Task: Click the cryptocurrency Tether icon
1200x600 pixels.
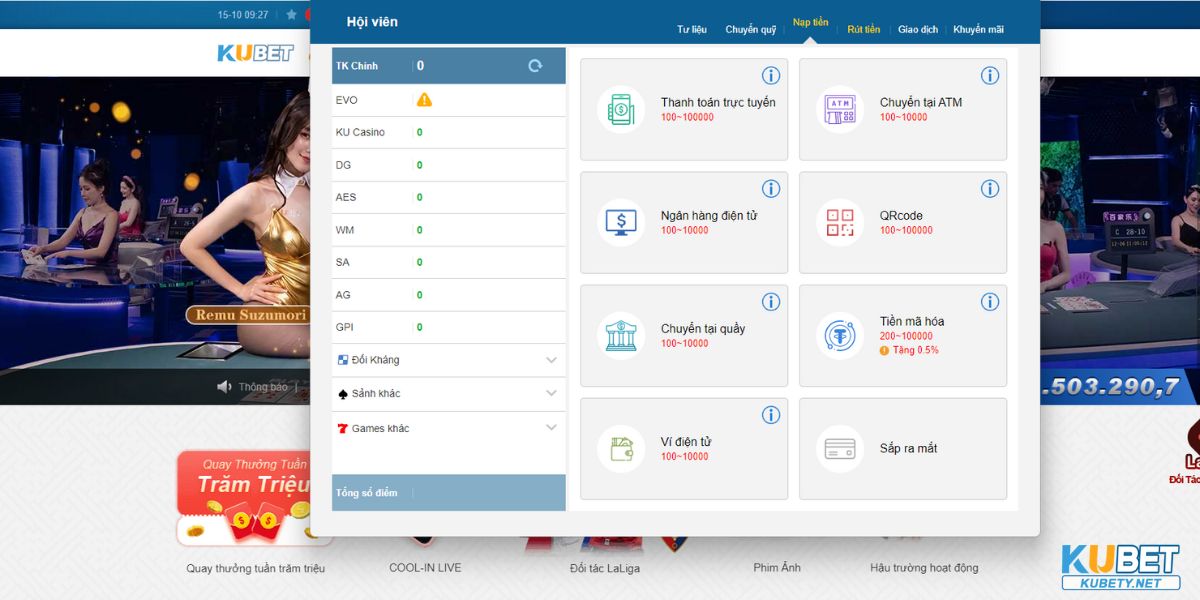Action: [x=840, y=335]
